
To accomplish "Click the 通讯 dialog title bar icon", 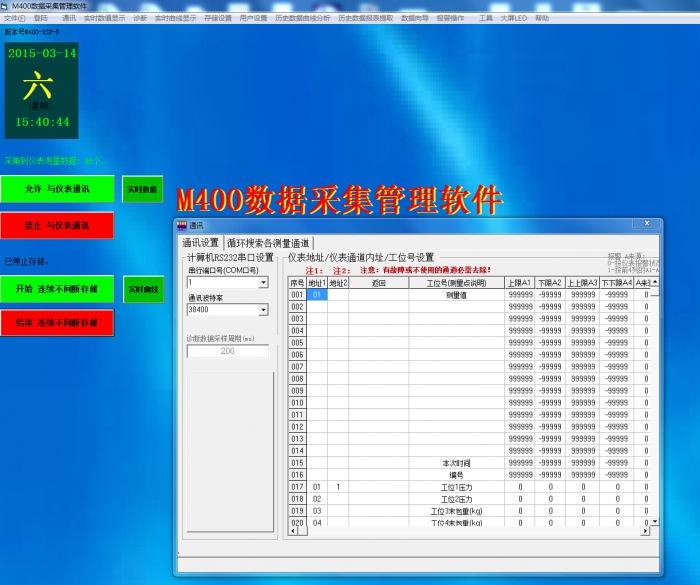I will tap(182, 226).
